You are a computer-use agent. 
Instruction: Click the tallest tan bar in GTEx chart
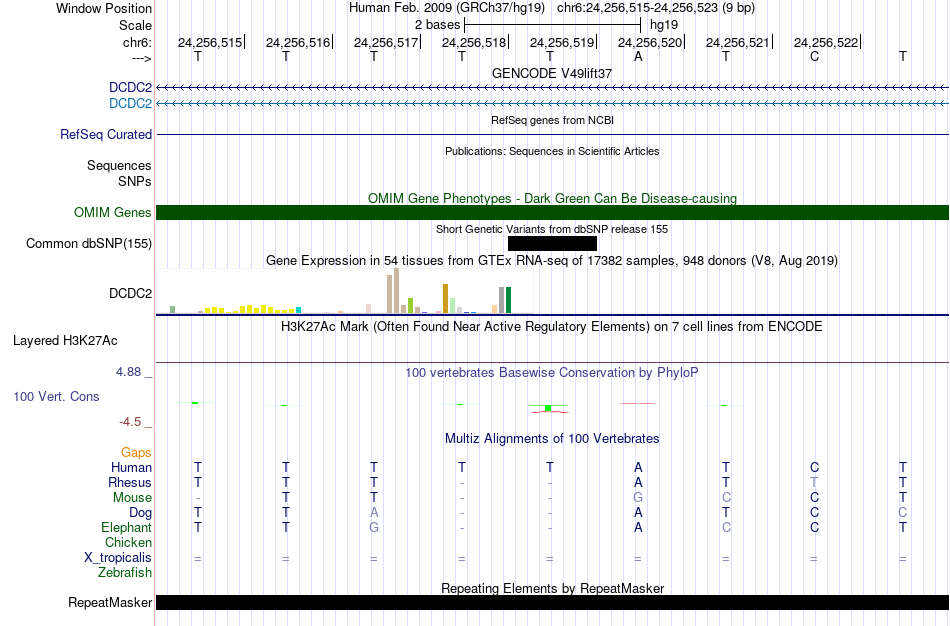point(397,291)
